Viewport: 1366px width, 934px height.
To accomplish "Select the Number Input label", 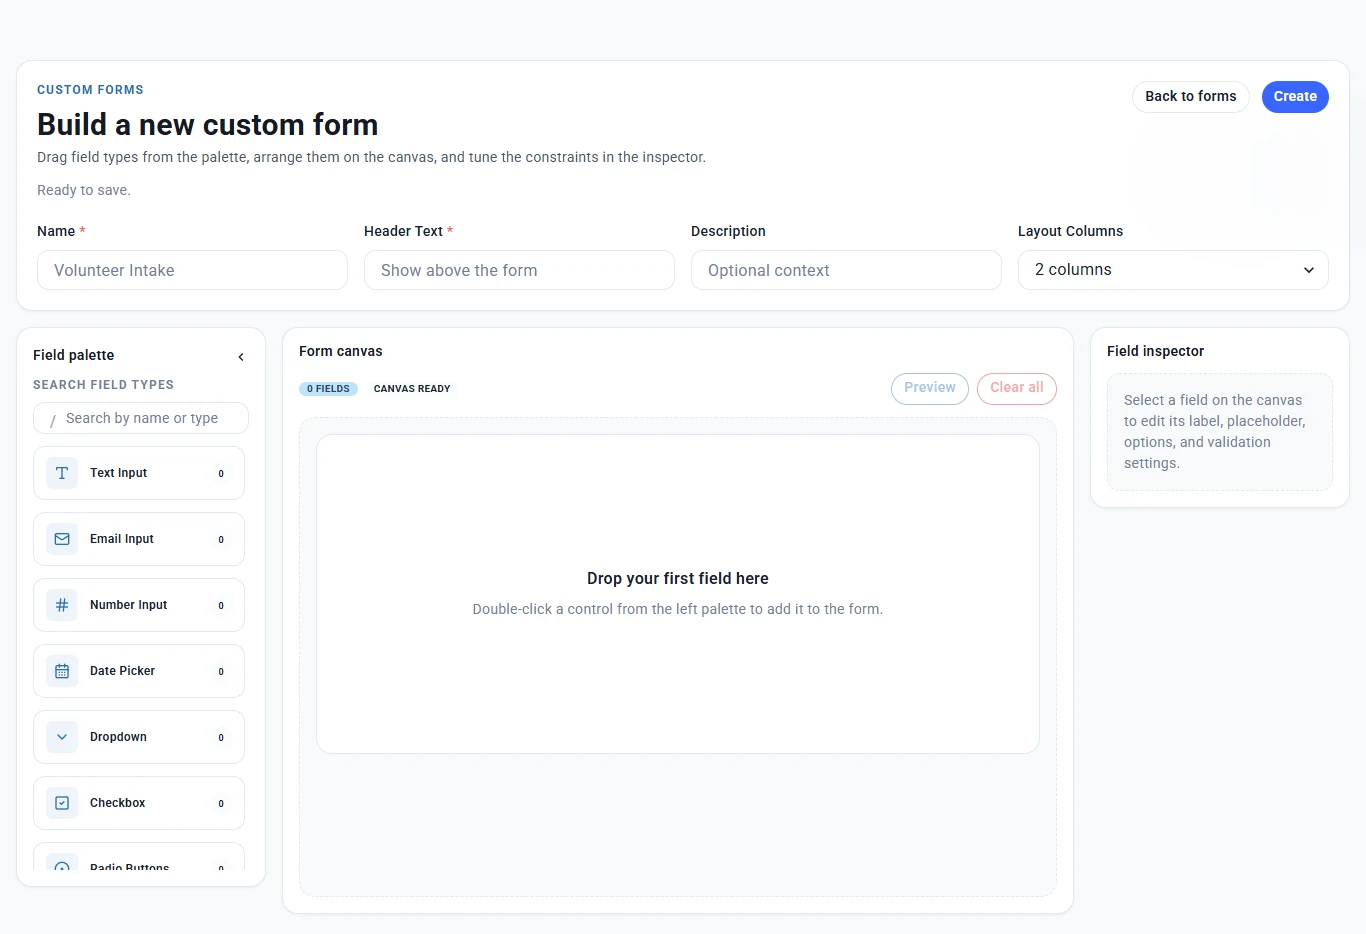I will [128, 605].
